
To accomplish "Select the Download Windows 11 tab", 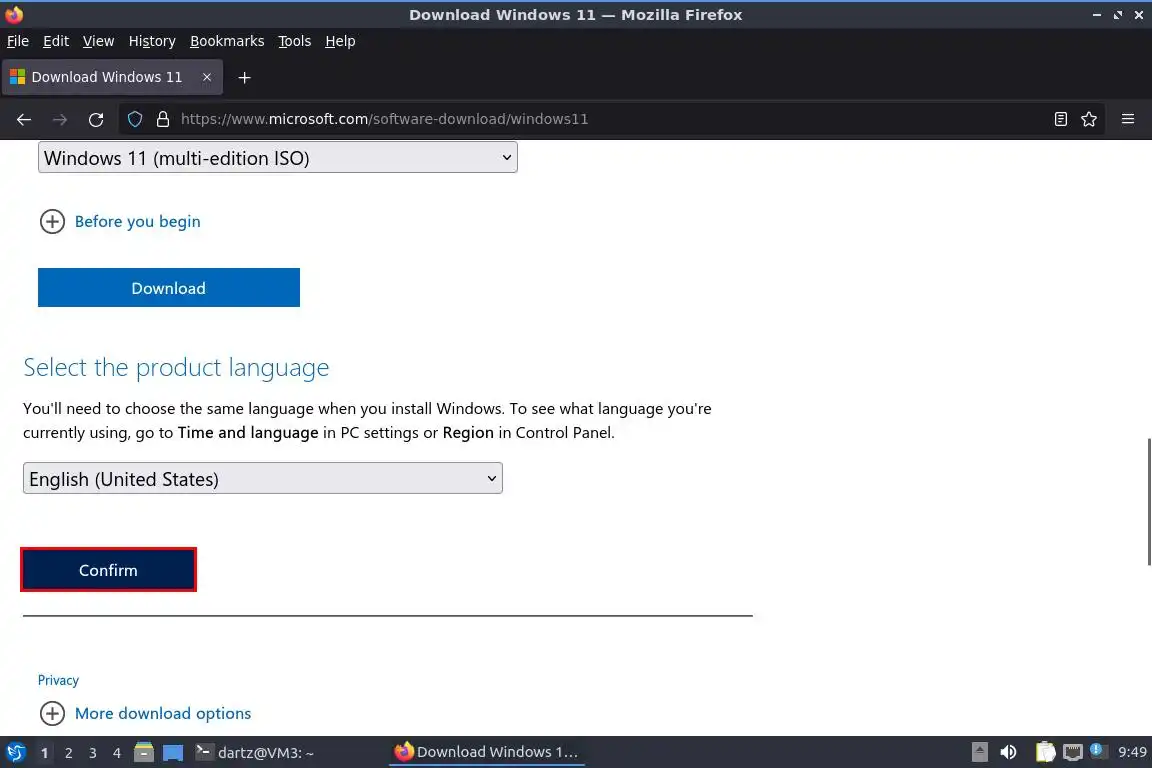I will point(112,77).
